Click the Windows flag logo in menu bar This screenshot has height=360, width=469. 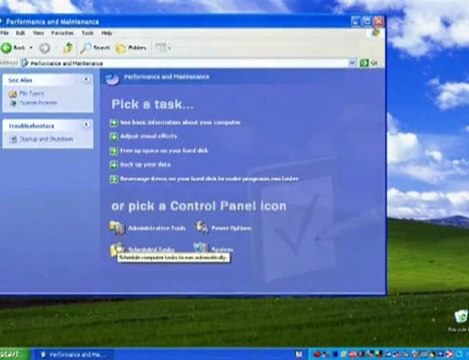tap(376, 33)
